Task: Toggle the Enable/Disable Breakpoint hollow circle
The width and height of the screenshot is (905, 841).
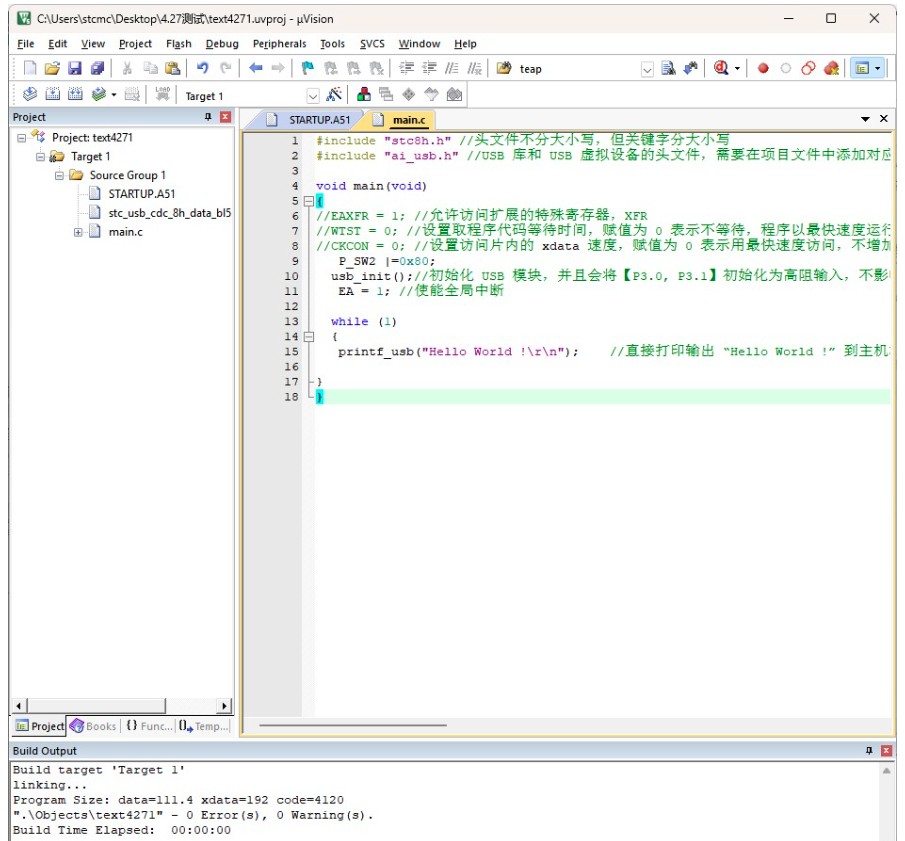Action: (786, 68)
